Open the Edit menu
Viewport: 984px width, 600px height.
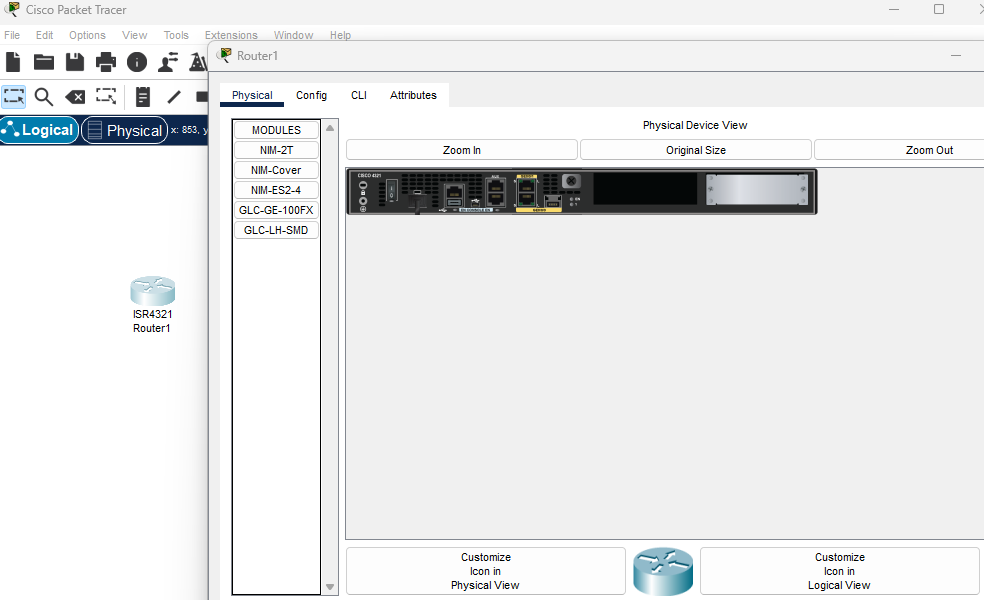point(44,35)
